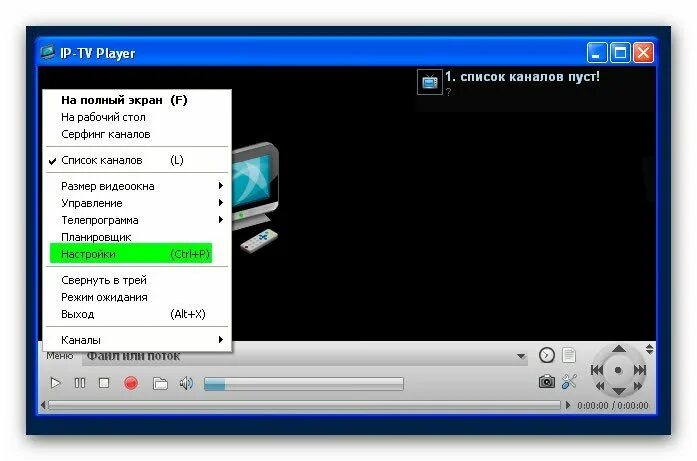Adjust the volume slider bar
Viewport: 697px width, 461px height.
point(304,384)
